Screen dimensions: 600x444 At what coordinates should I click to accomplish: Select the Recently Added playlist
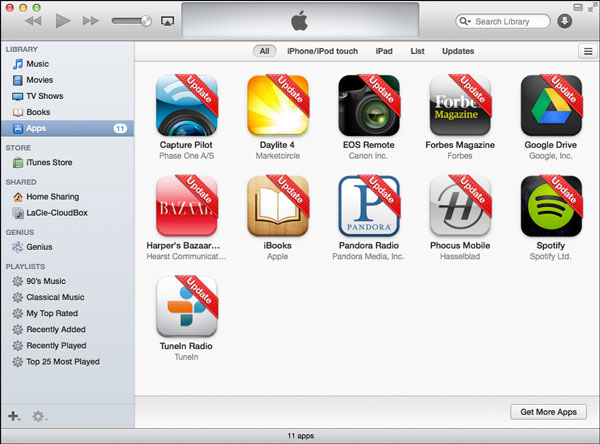[x=67, y=329]
